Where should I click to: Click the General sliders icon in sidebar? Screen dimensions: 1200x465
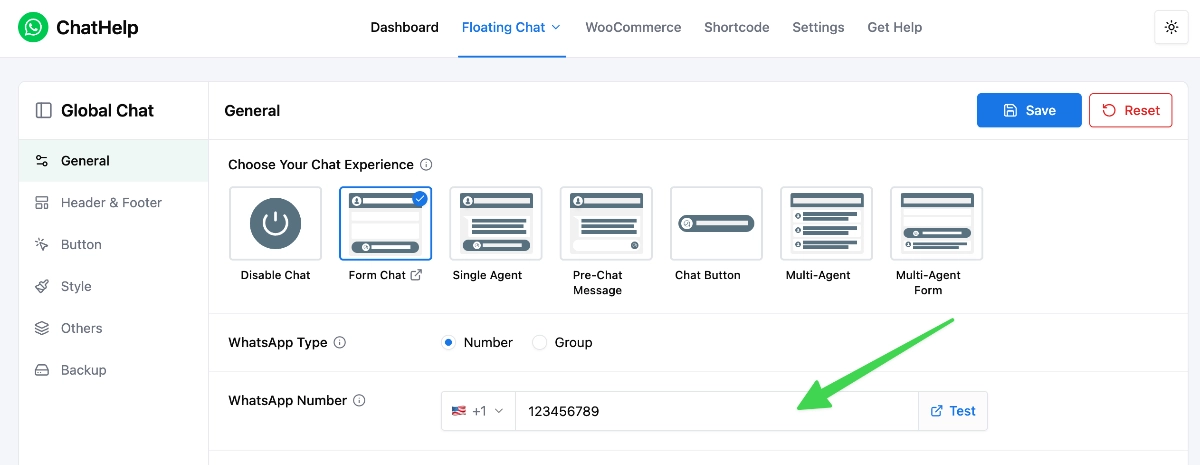(x=42, y=161)
